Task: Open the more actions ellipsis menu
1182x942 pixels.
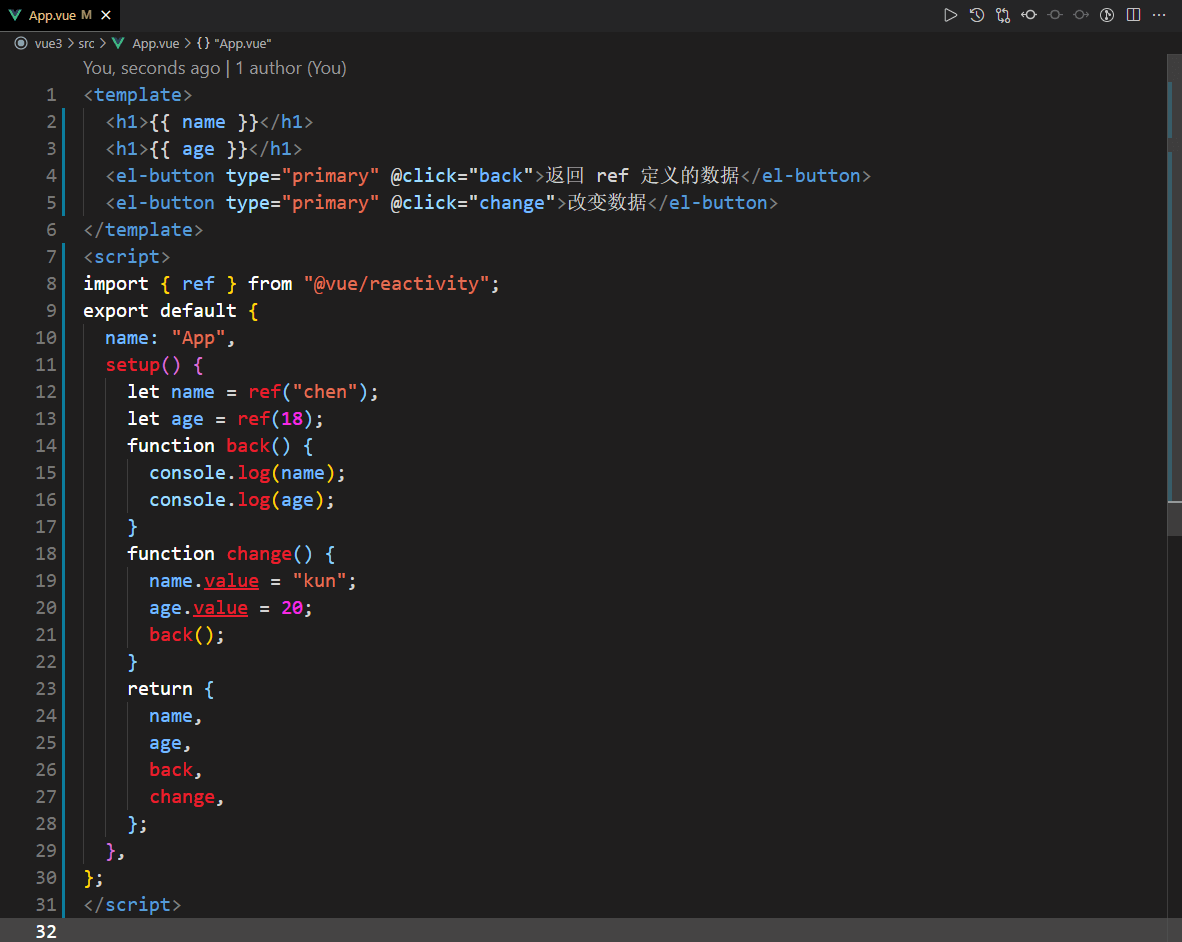Action: pos(1159,15)
